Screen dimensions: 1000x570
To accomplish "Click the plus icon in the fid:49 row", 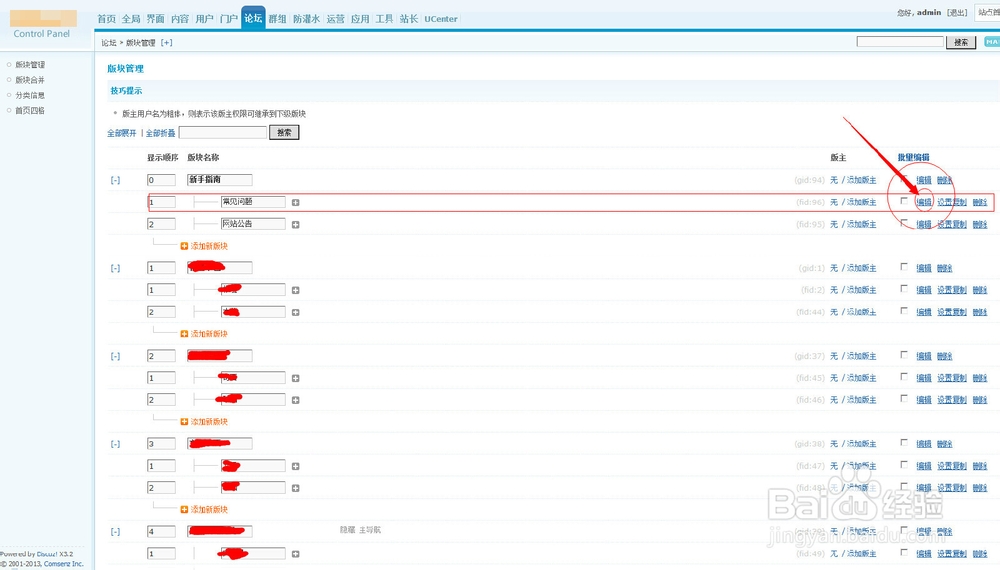I will coord(295,554).
